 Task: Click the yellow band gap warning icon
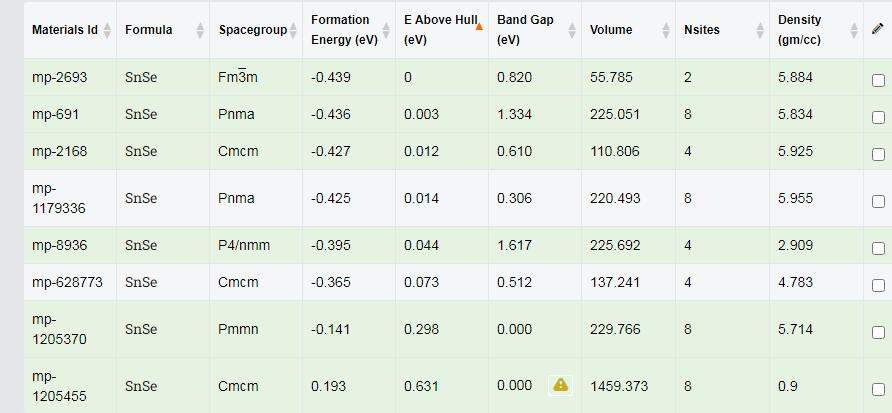click(x=560, y=385)
